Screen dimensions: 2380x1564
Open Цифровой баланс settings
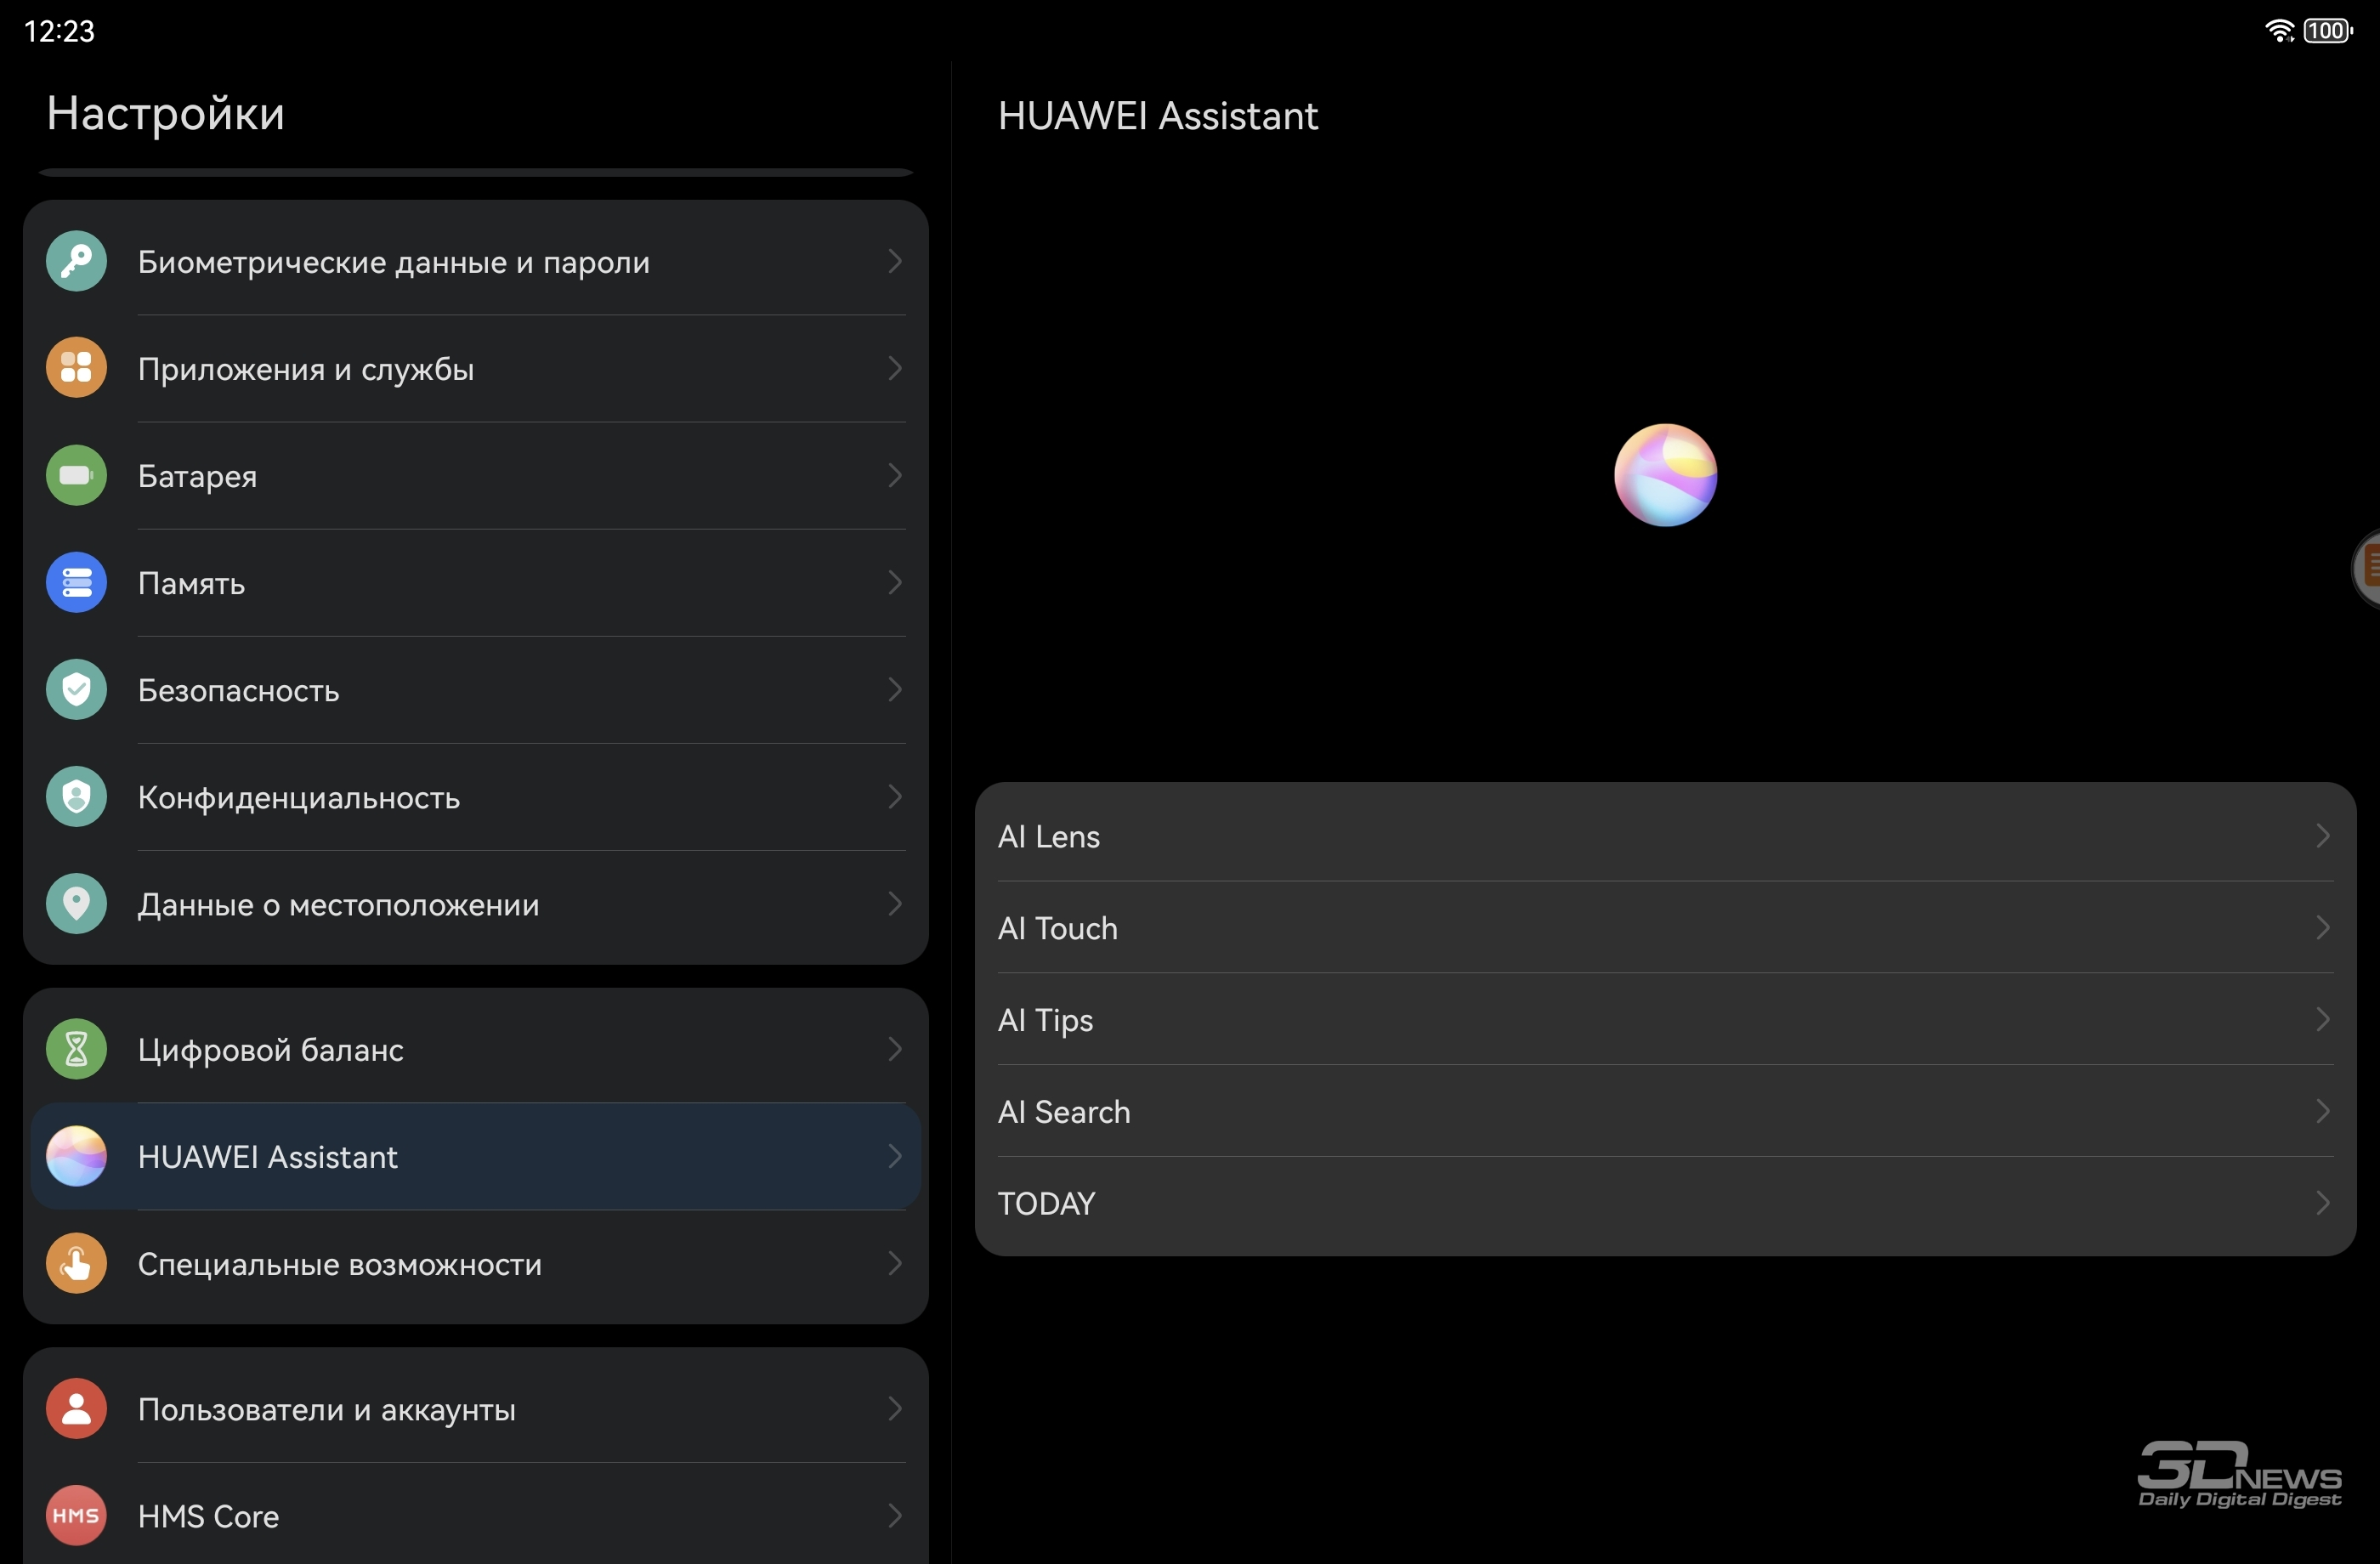click(476, 1049)
